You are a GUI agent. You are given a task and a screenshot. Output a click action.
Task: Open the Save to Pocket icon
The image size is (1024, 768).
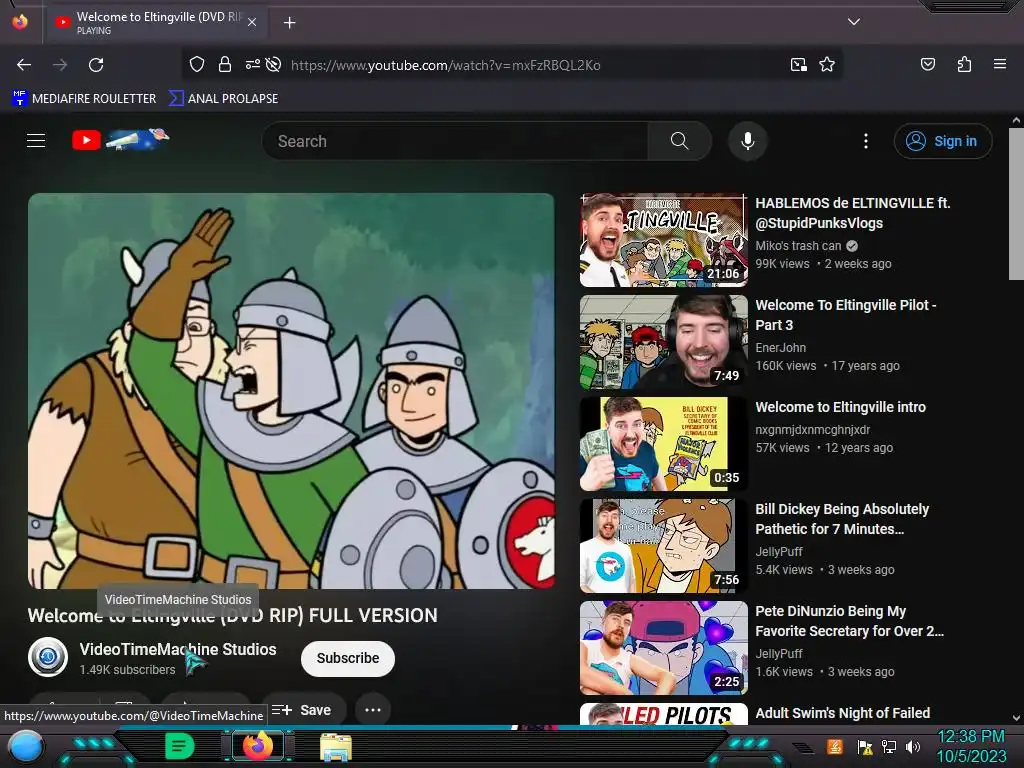tap(927, 64)
